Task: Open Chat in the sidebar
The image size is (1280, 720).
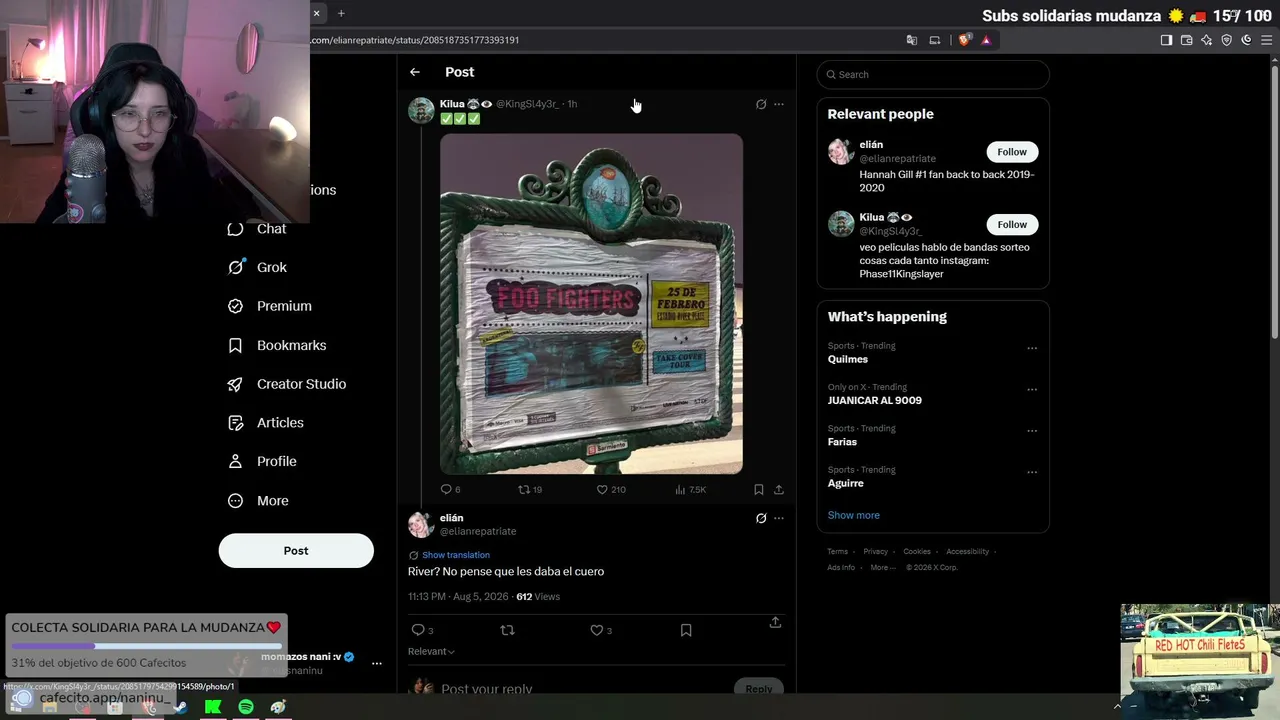Action: coord(256,229)
